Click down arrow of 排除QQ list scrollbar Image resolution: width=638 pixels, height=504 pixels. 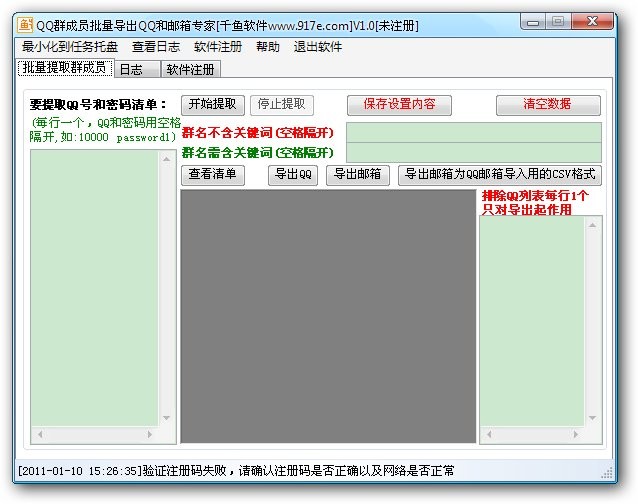(x=592, y=418)
